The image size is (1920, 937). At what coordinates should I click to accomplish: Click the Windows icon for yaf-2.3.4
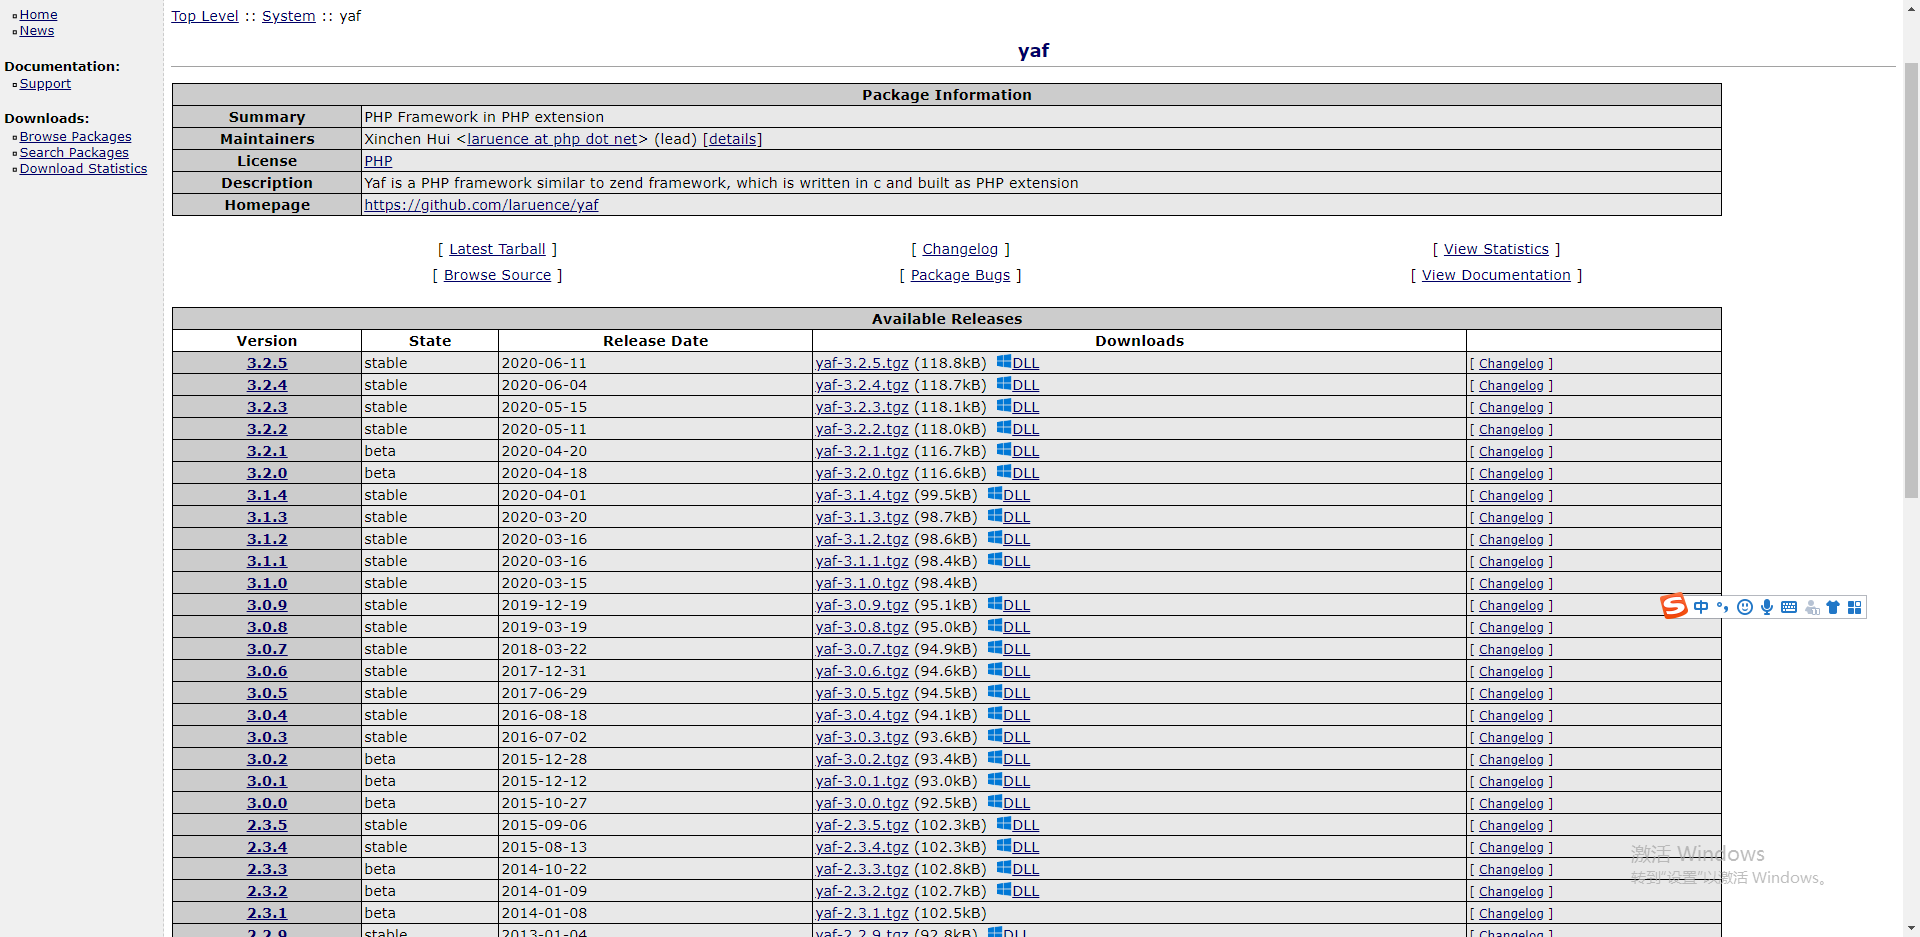point(1004,846)
